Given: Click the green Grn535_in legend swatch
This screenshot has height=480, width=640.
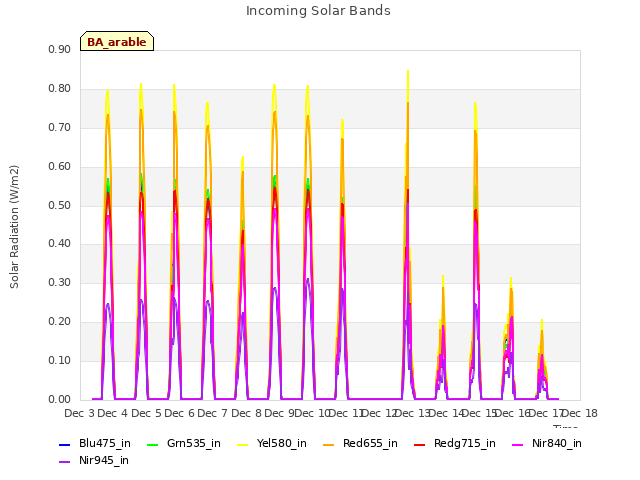Looking at the screenshot, I should [152, 444].
